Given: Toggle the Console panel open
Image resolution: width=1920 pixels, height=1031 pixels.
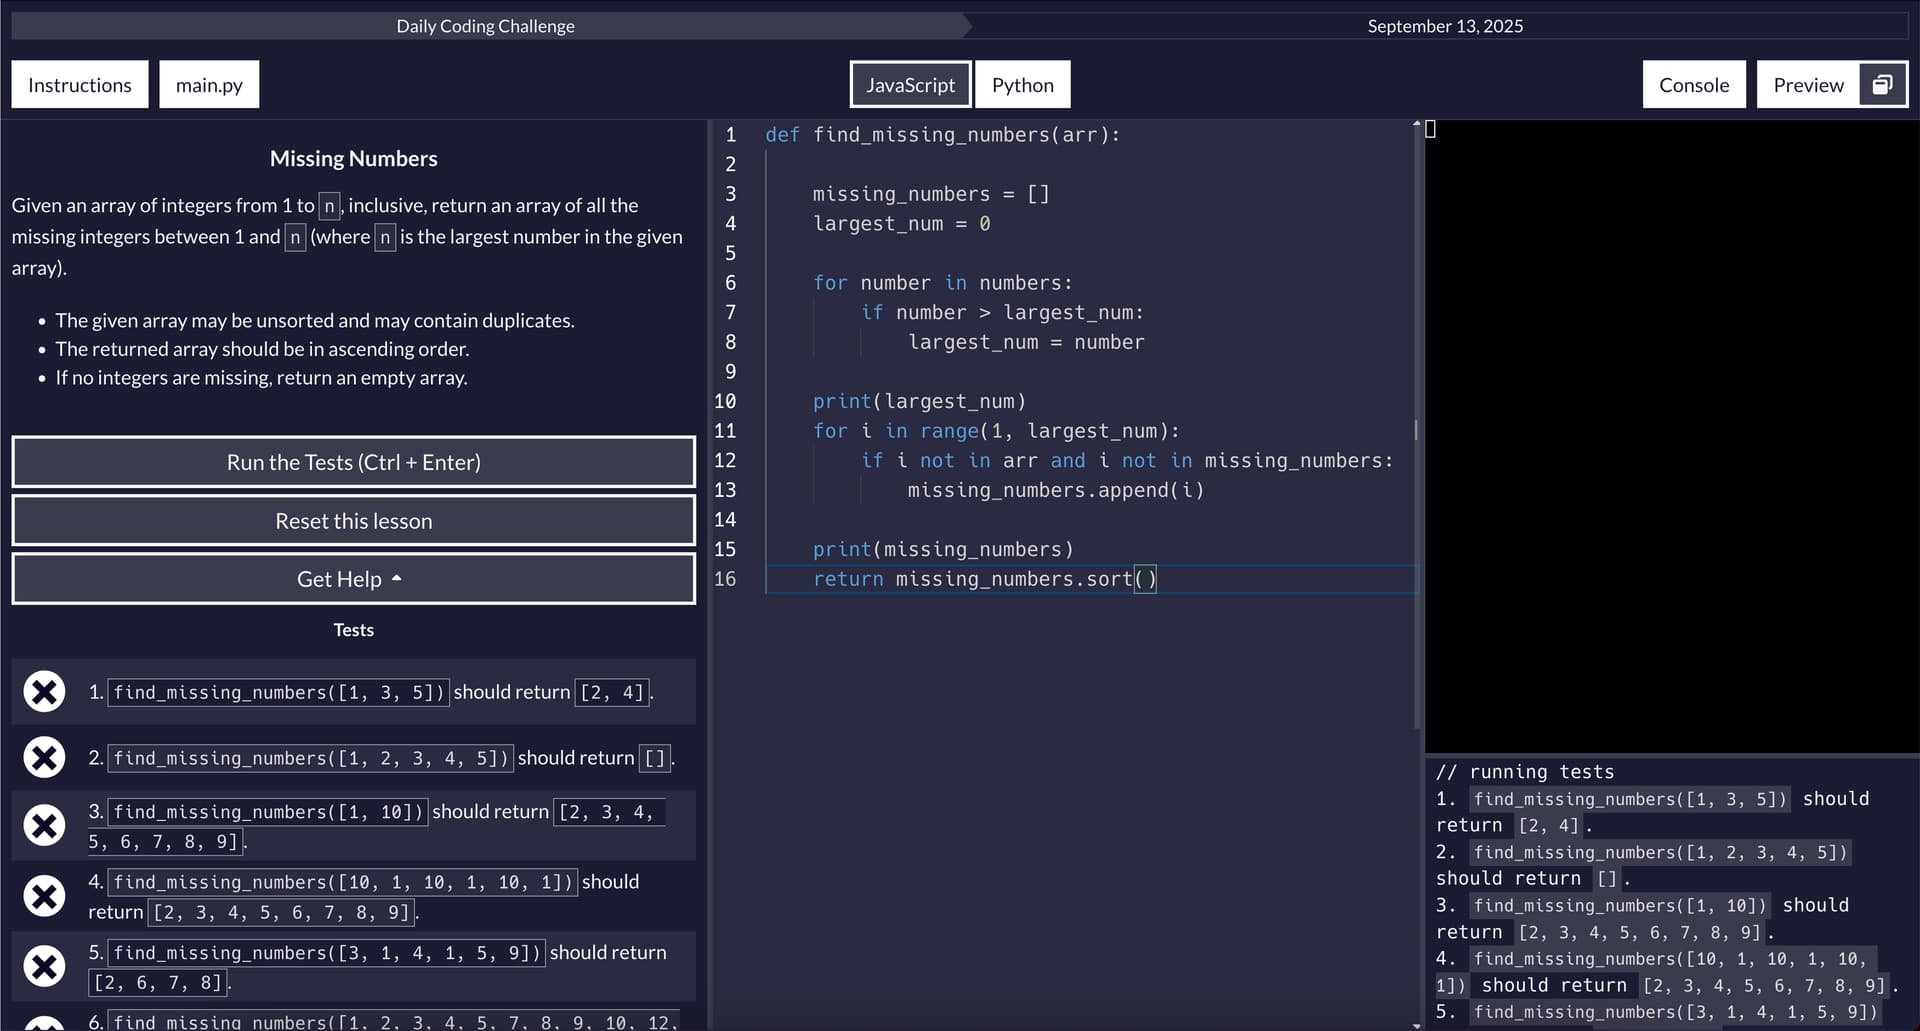Looking at the screenshot, I should coord(1694,84).
